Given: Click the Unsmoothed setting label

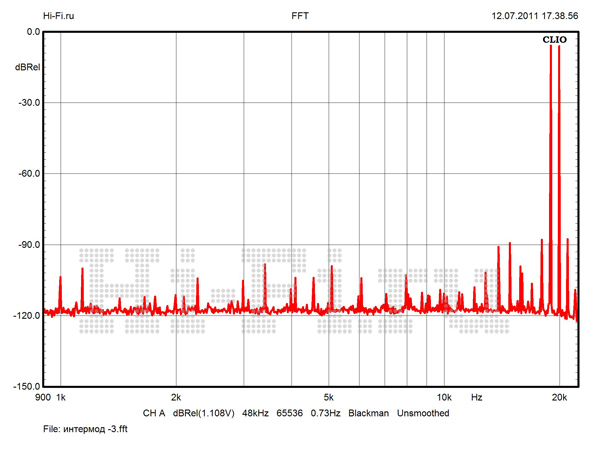Looking at the screenshot, I should click(x=423, y=413).
